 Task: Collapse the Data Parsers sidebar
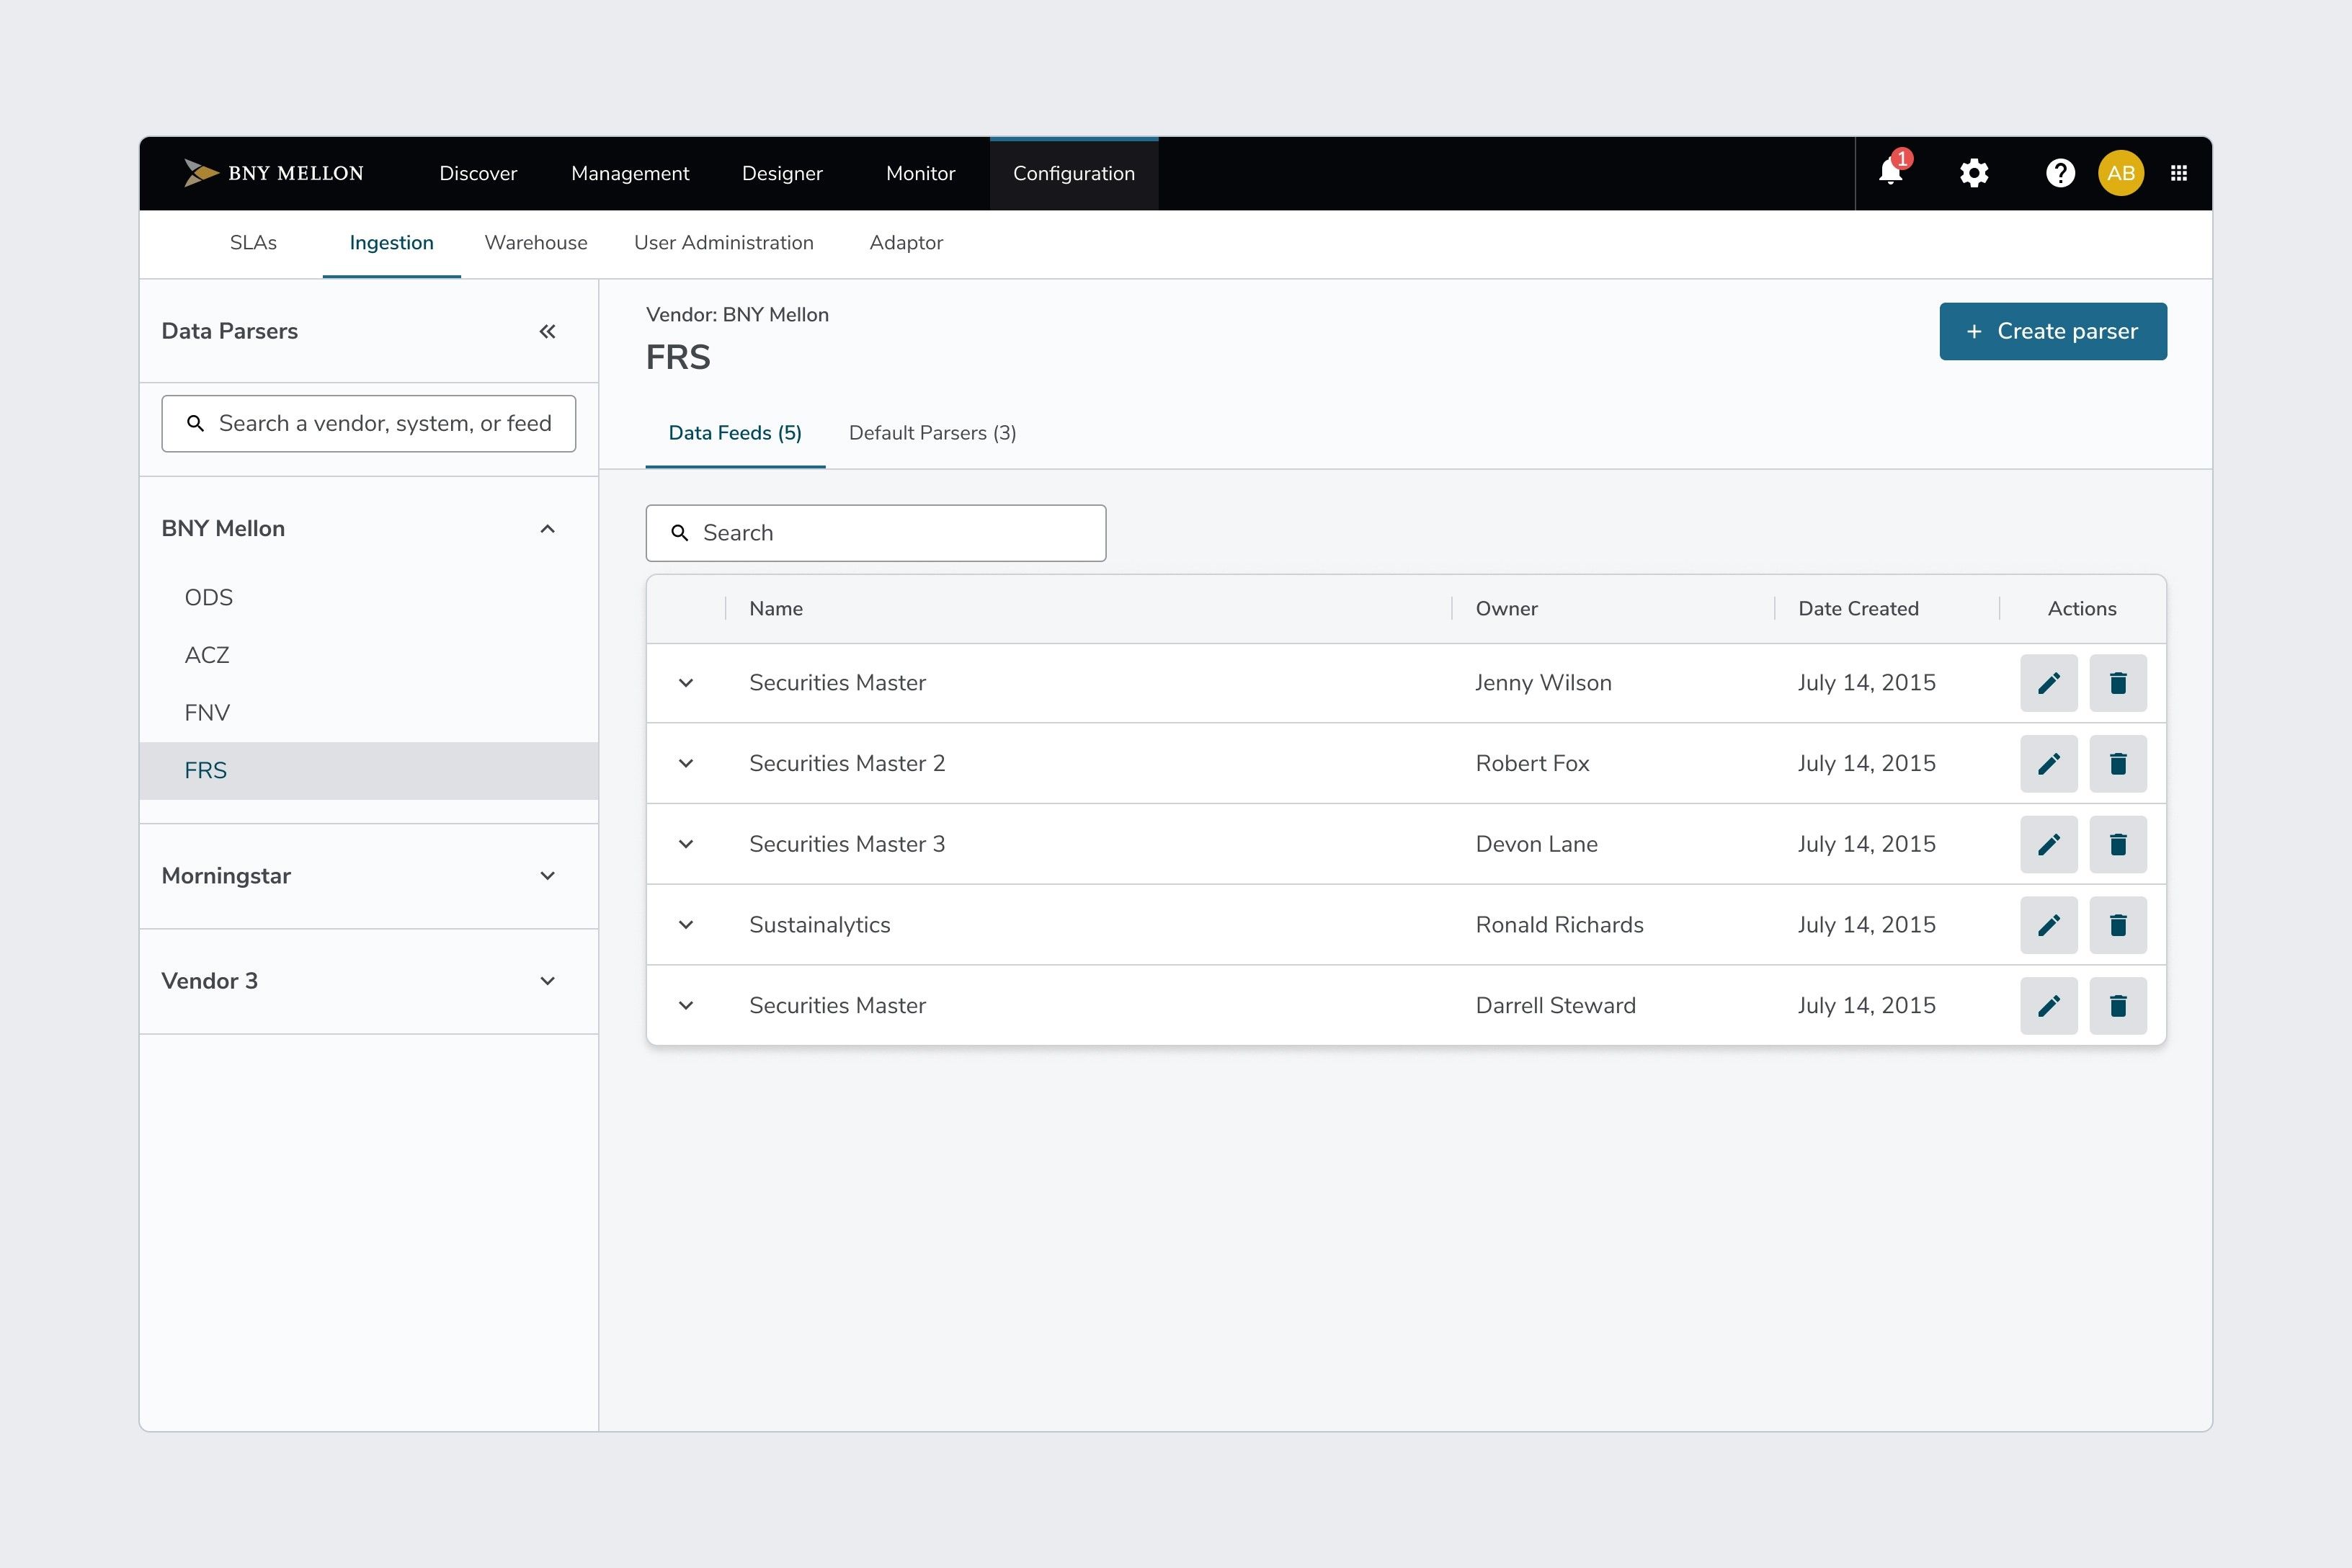pos(547,331)
